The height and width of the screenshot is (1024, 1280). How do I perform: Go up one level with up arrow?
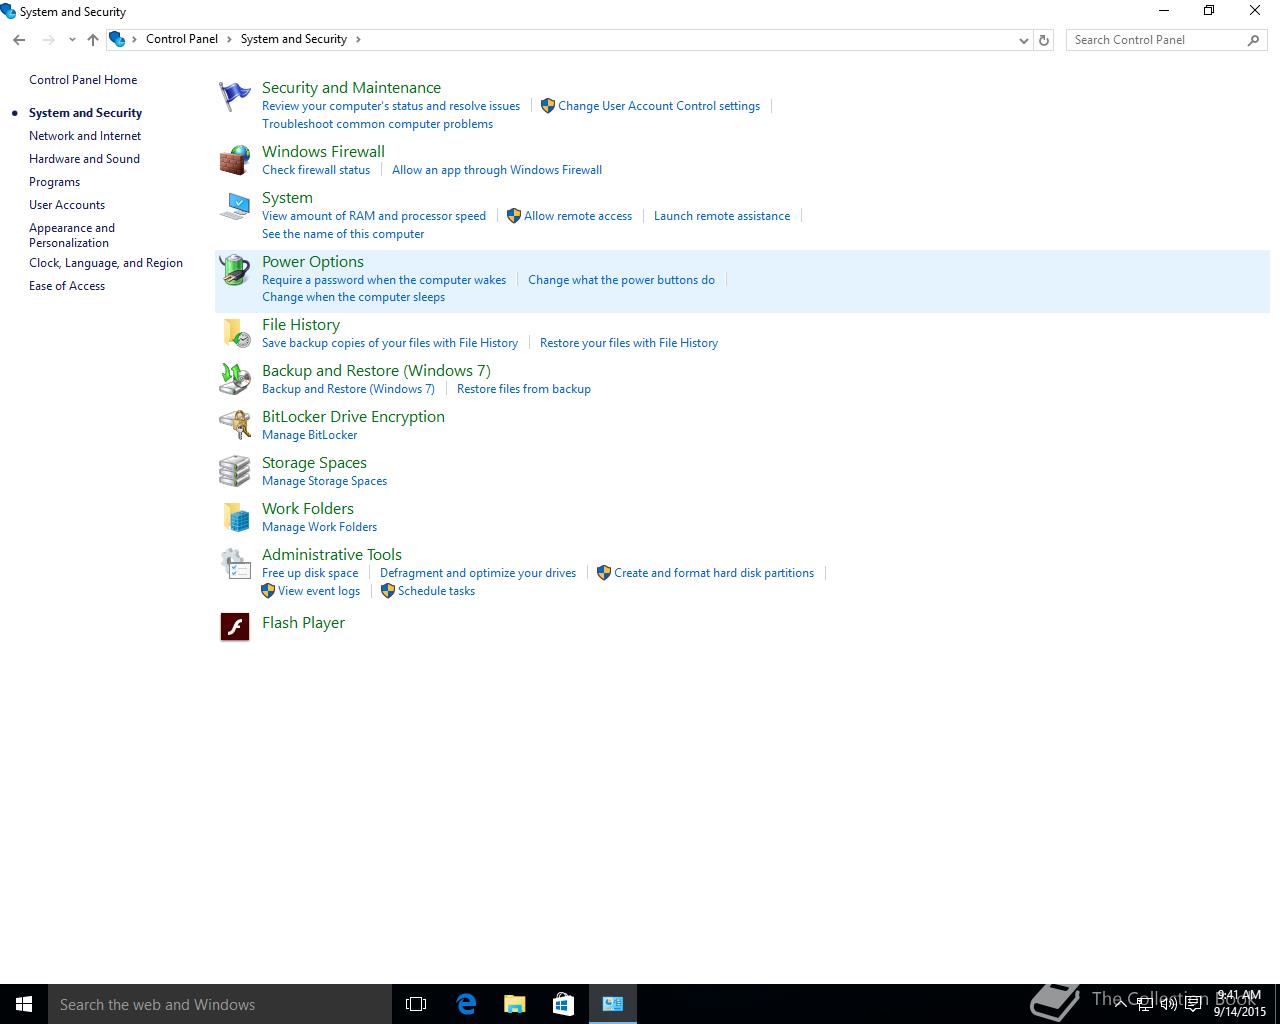[93, 40]
